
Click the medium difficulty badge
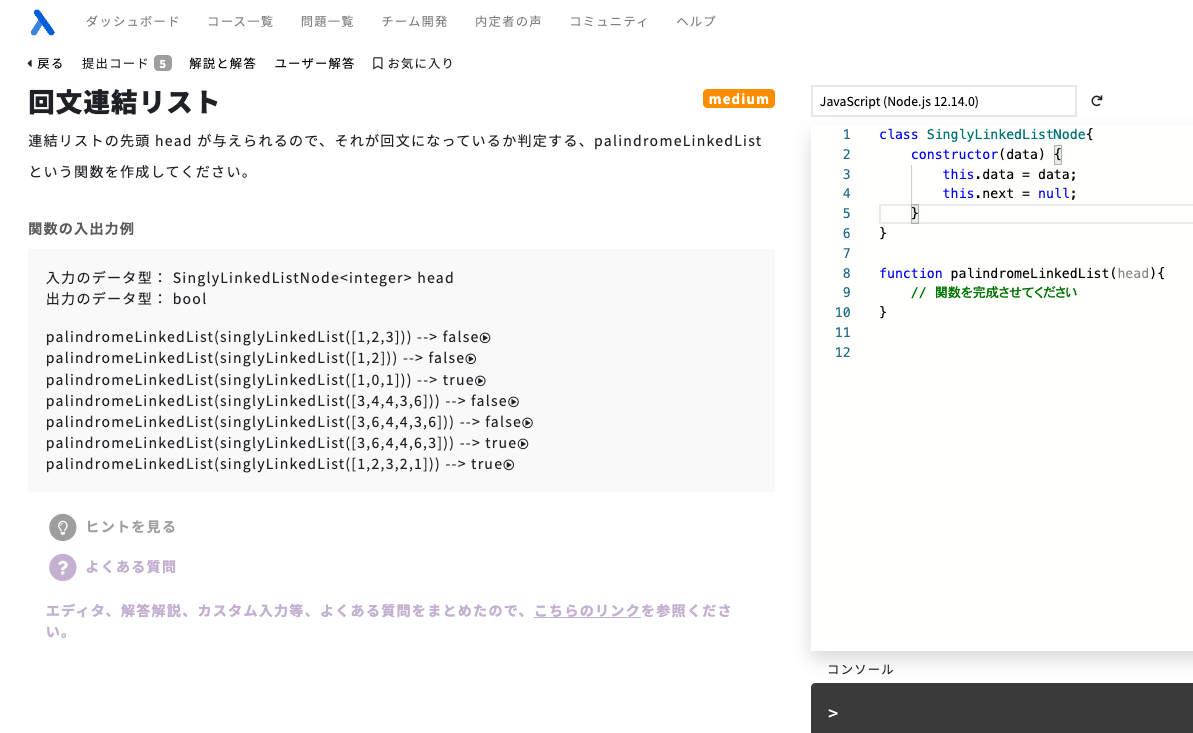tap(739, 99)
